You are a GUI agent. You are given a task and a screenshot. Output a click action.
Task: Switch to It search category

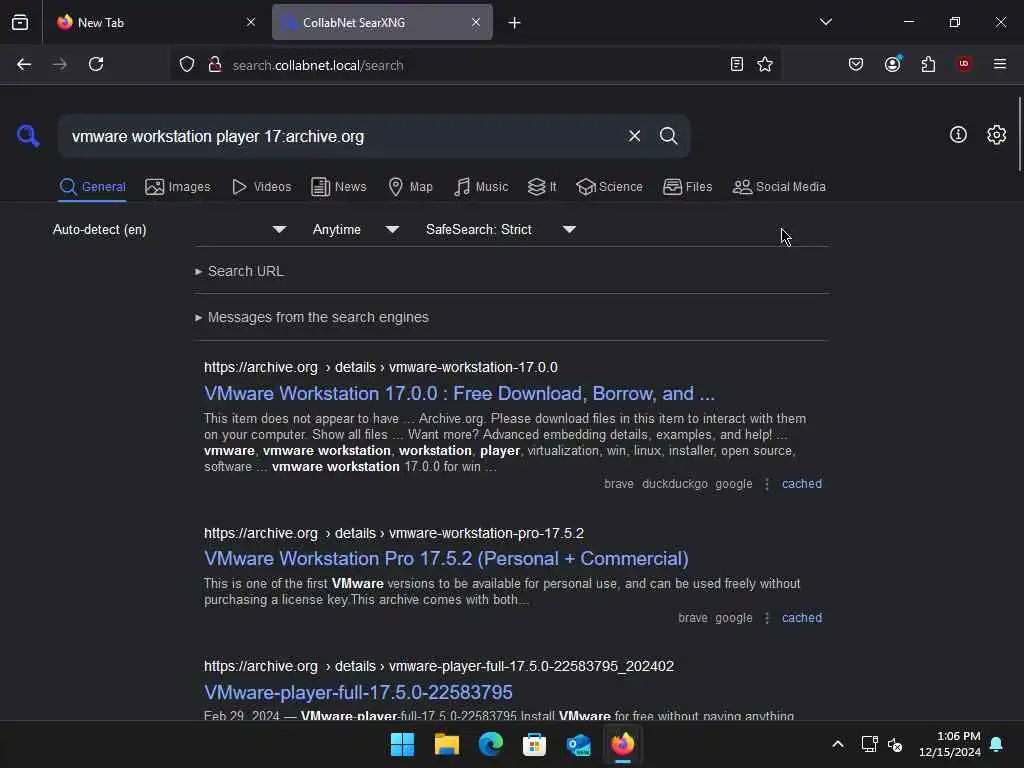click(542, 187)
